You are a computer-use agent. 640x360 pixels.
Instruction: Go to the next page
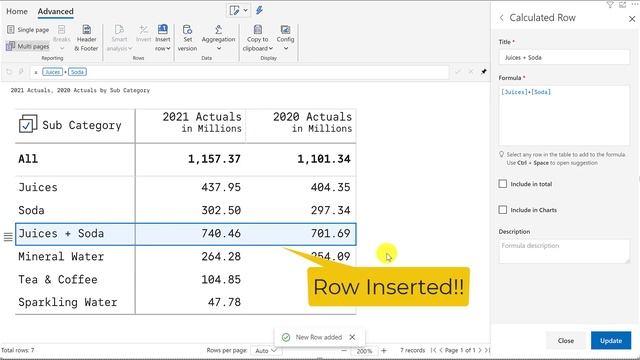(x=480, y=350)
